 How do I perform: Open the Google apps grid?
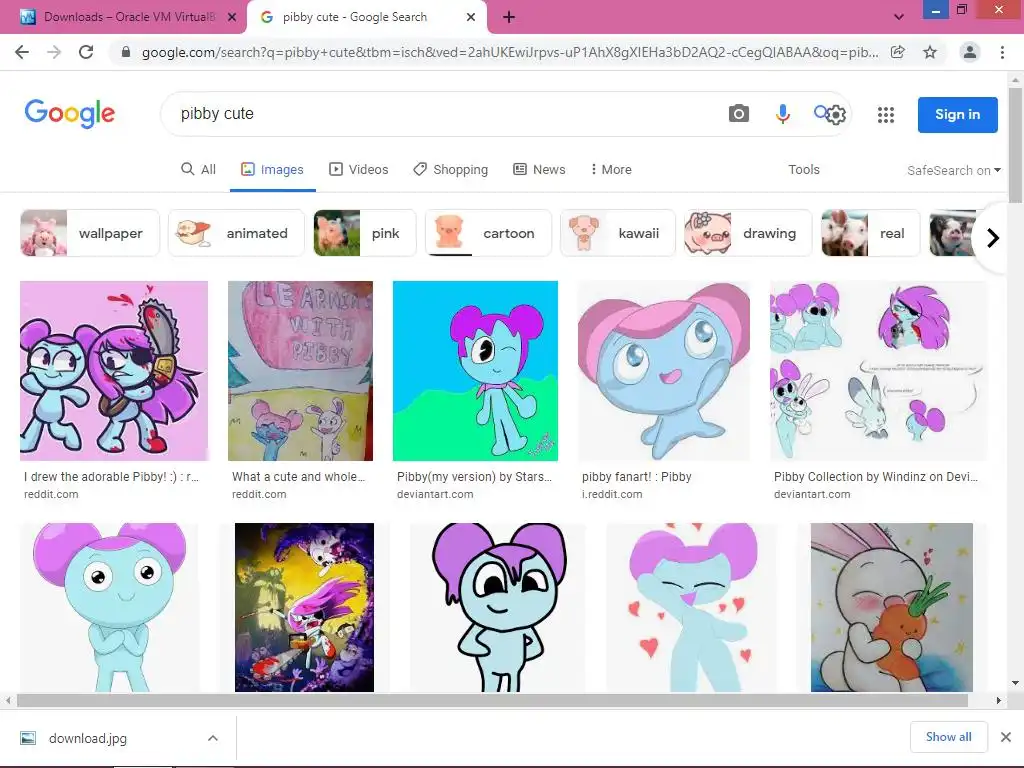coord(886,115)
